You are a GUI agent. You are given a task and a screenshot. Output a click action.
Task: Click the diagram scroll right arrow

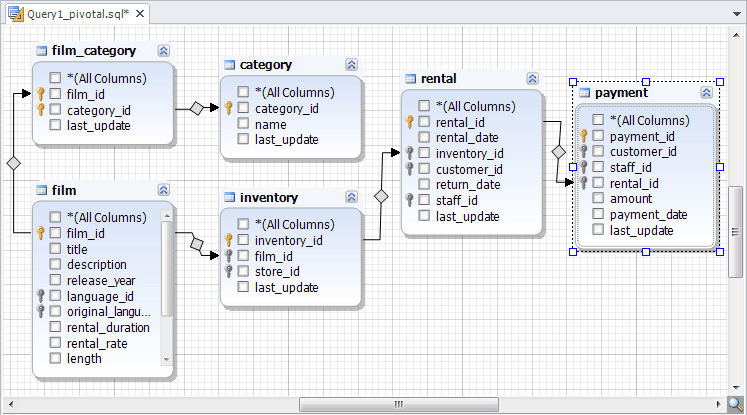tap(718, 405)
